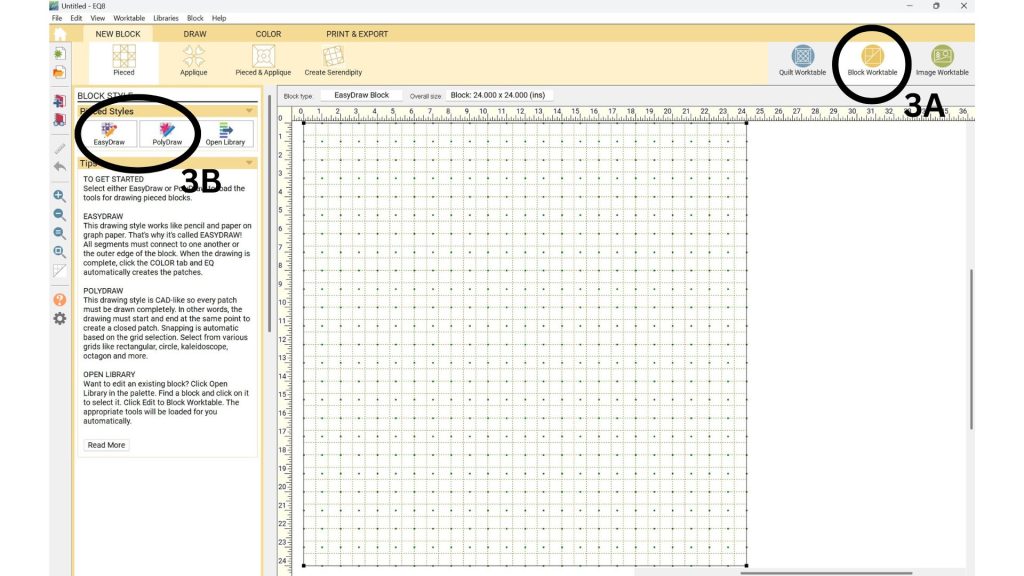Select the Pieced block style
1024x576 pixels.
click(x=123, y=58)
